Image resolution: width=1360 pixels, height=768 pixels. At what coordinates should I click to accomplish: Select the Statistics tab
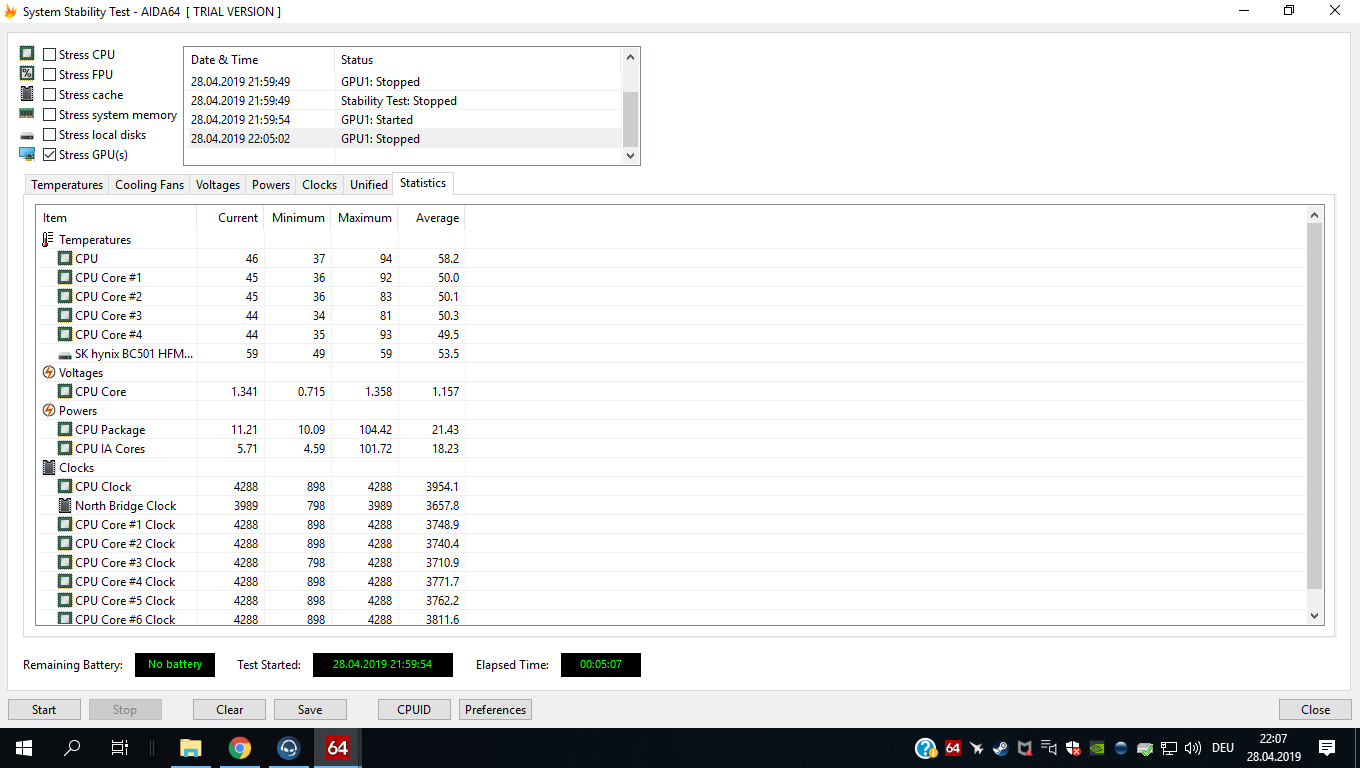(x=423, y=183)
